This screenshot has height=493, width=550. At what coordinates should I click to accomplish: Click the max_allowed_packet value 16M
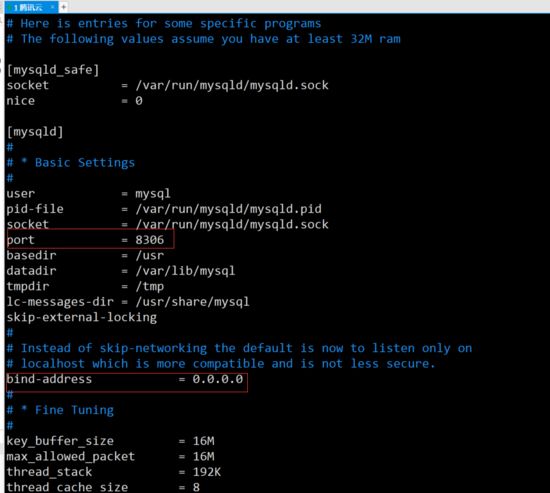(203, 457)
